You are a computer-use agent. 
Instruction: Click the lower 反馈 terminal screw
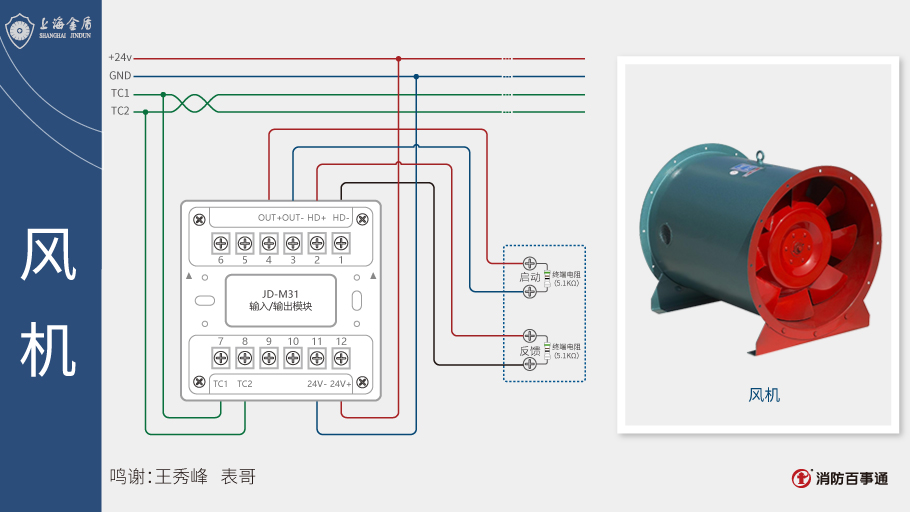pos(530,364)
